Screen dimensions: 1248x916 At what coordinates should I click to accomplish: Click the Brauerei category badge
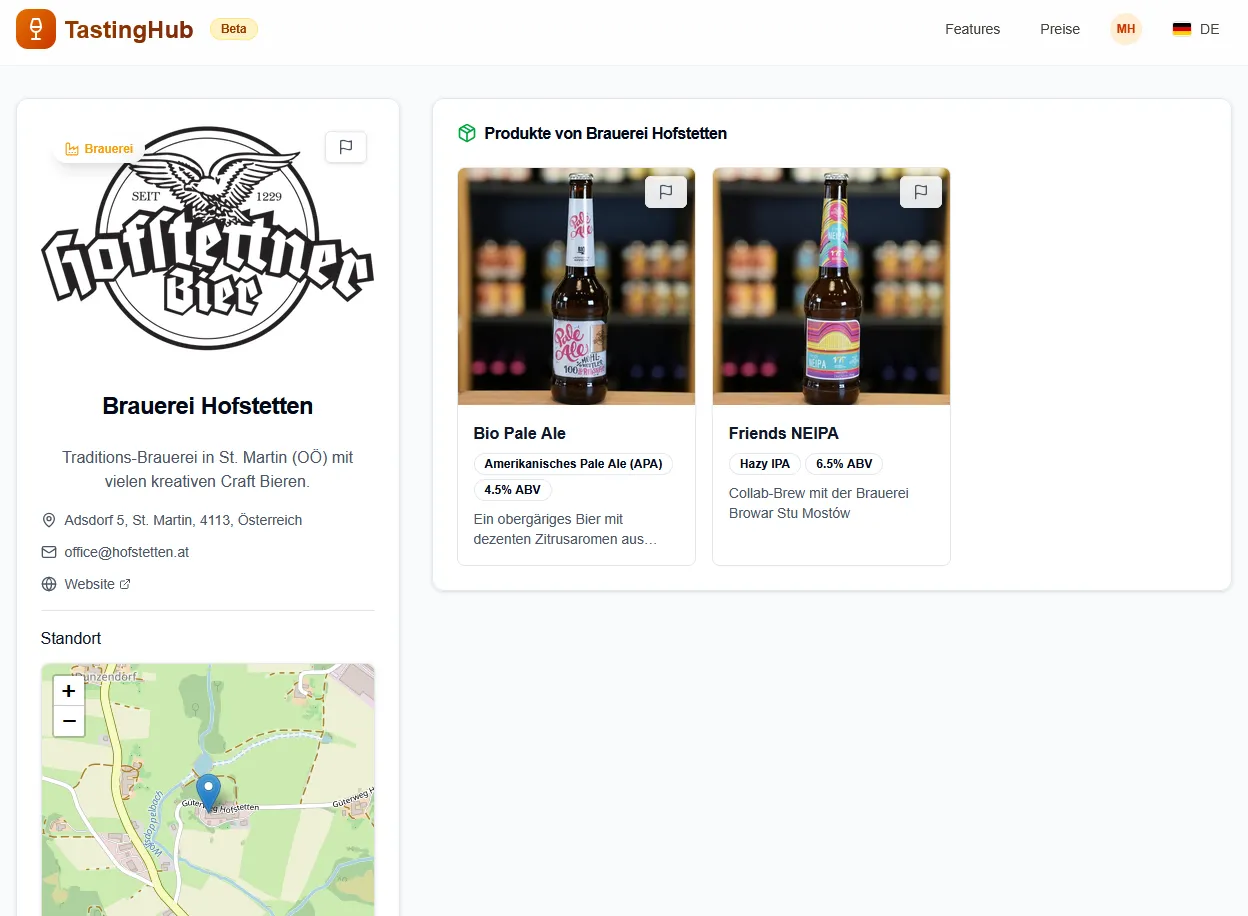[x=99, y=149]
